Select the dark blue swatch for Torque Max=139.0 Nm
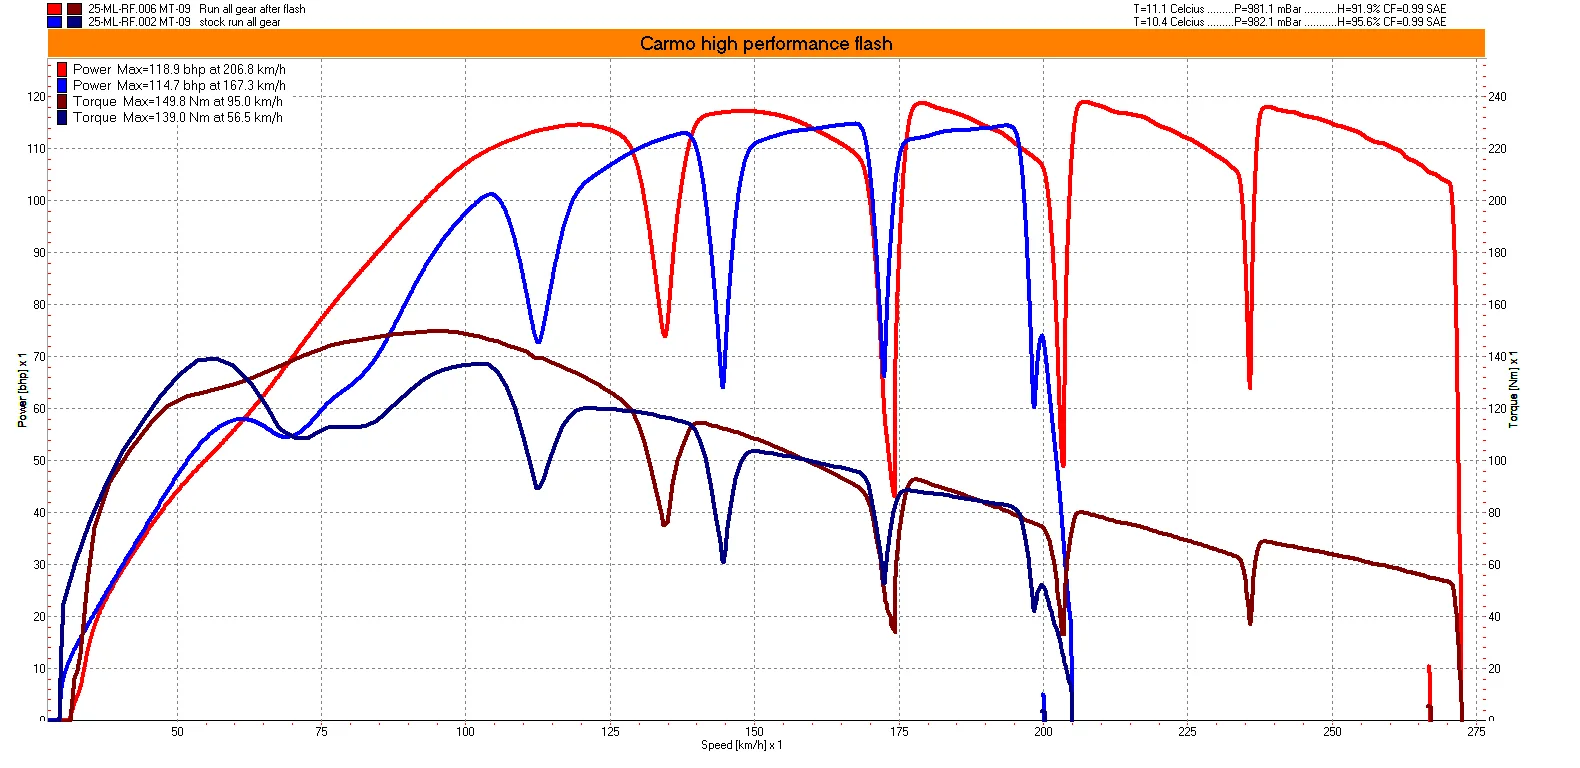Viewport: 1580px width, 768px height. tap(62, 118)
